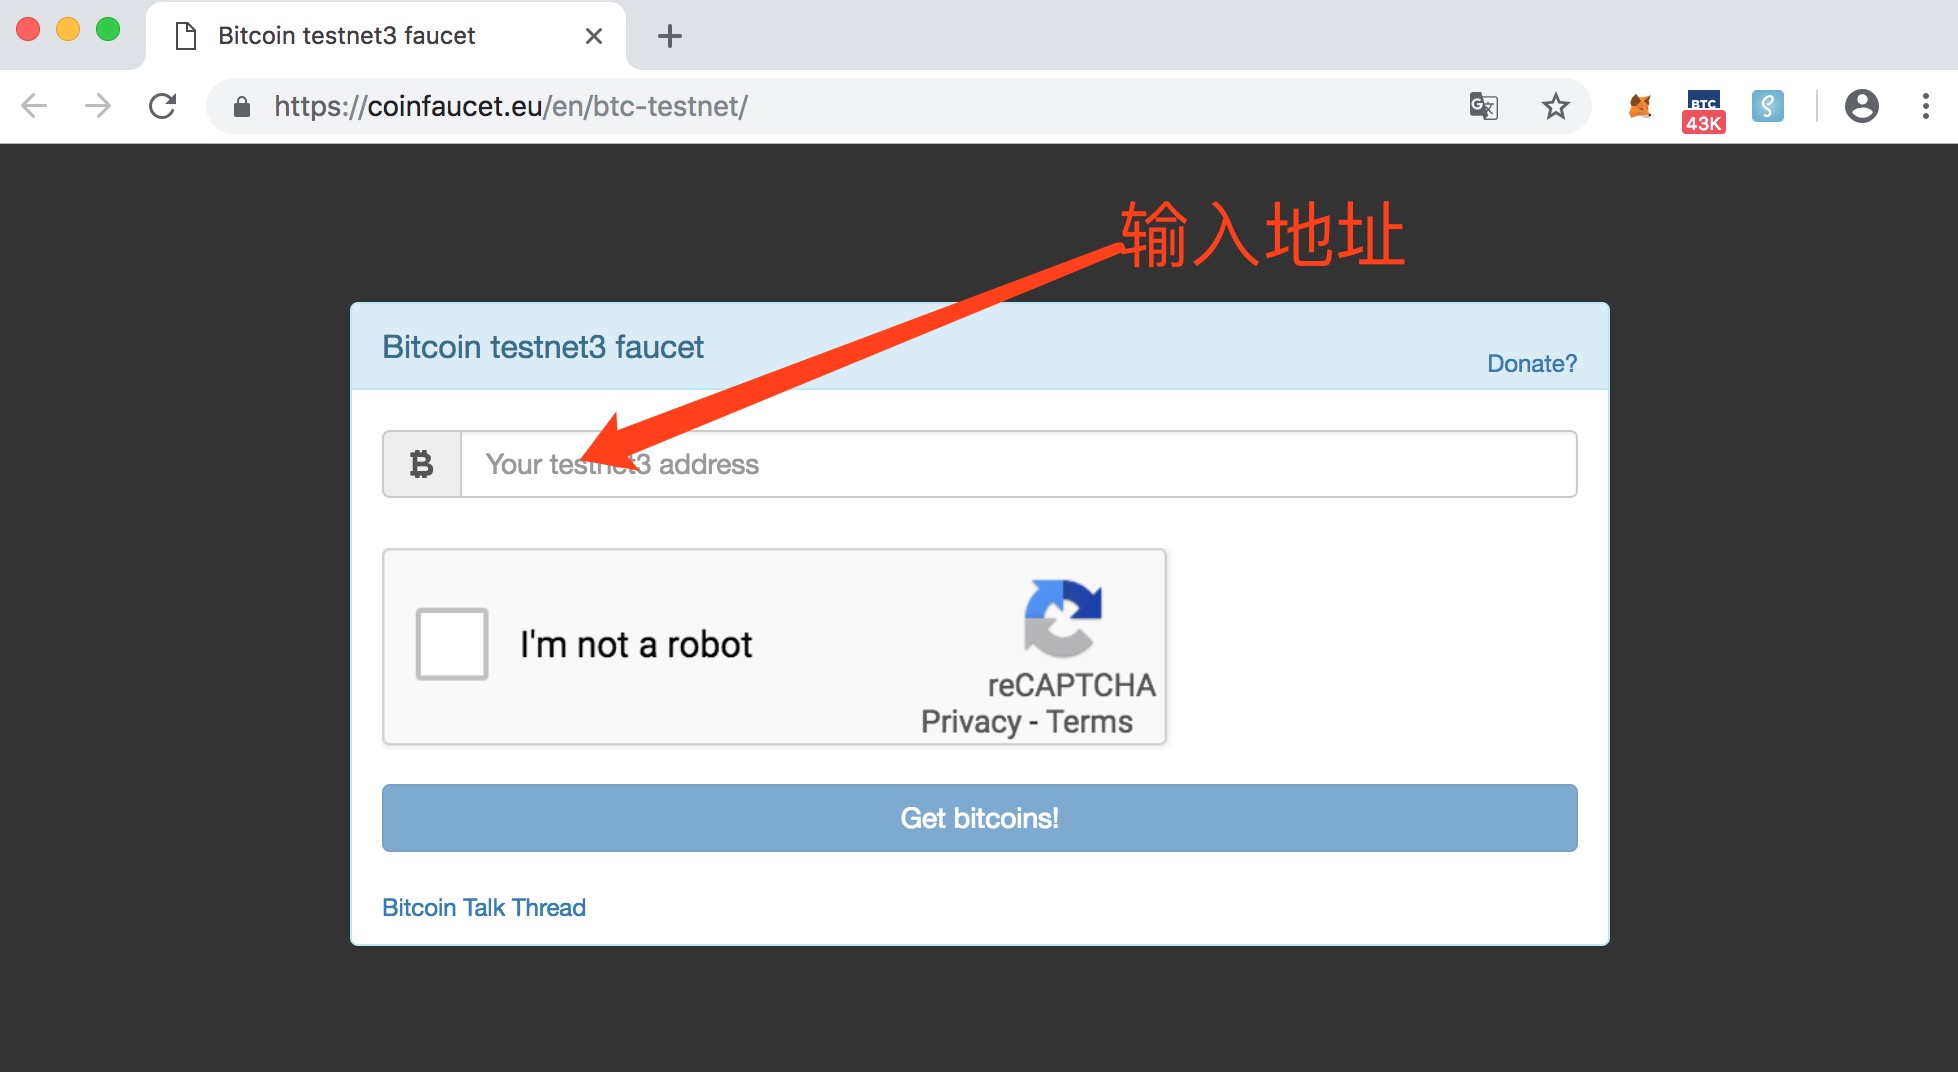Click the reCAPTCHA logo
Viewport: 1958px width, 1072px height.
[x=1062, y=618]
